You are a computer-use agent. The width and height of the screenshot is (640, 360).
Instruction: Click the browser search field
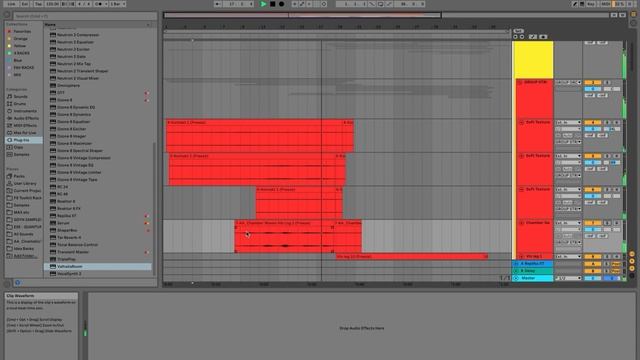(85, 16)
